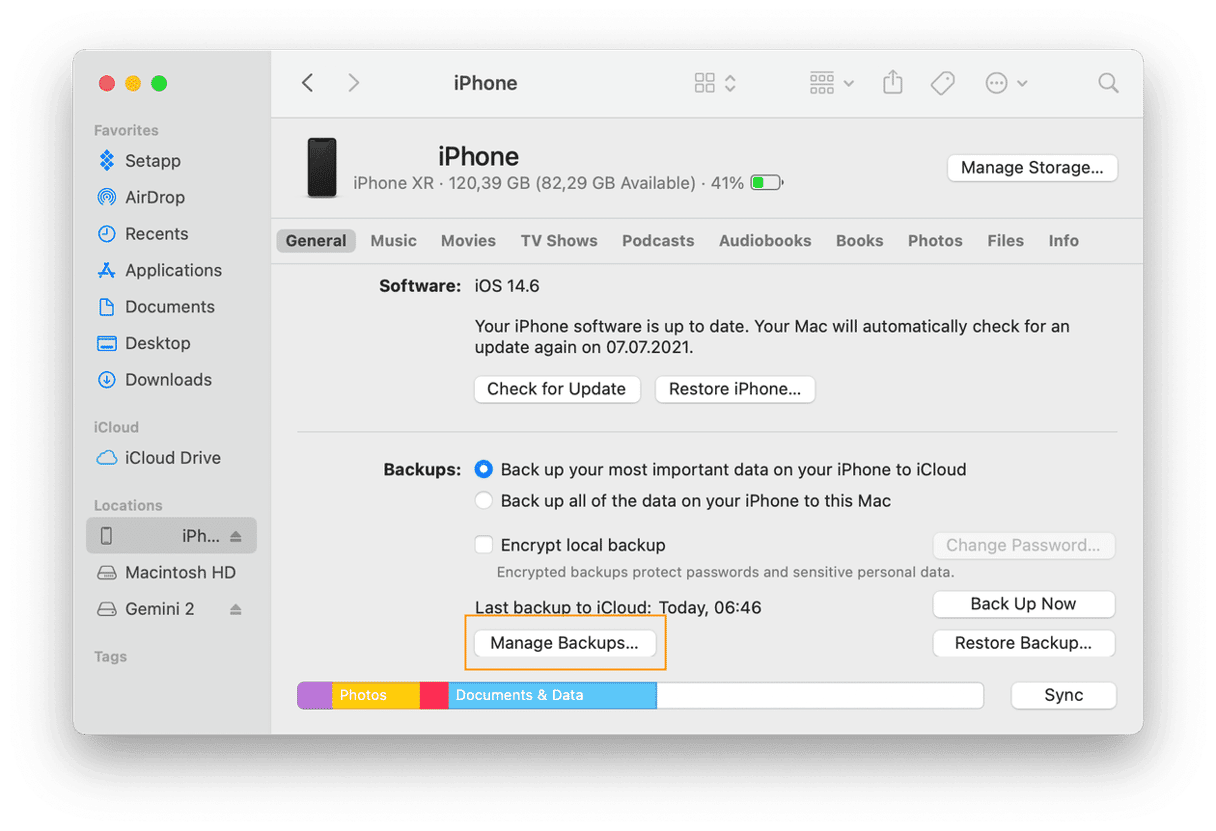Open Documents in the sidebar
The height and width of the screenshot is (831, 1216).
point(170,307)
